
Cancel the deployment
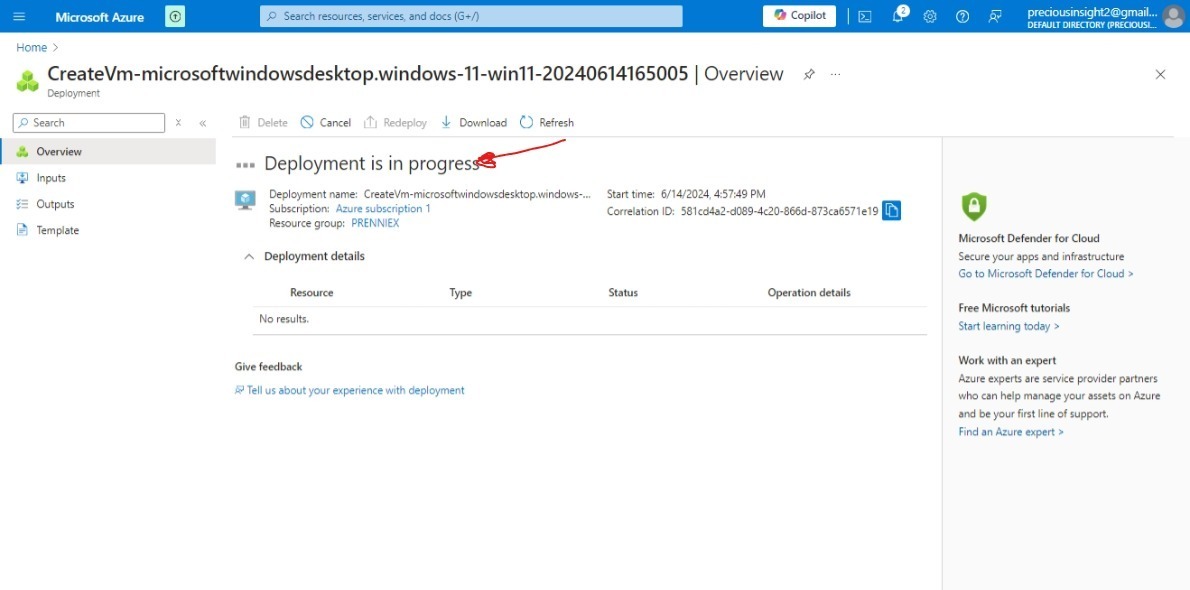click(x=326, y=122)
